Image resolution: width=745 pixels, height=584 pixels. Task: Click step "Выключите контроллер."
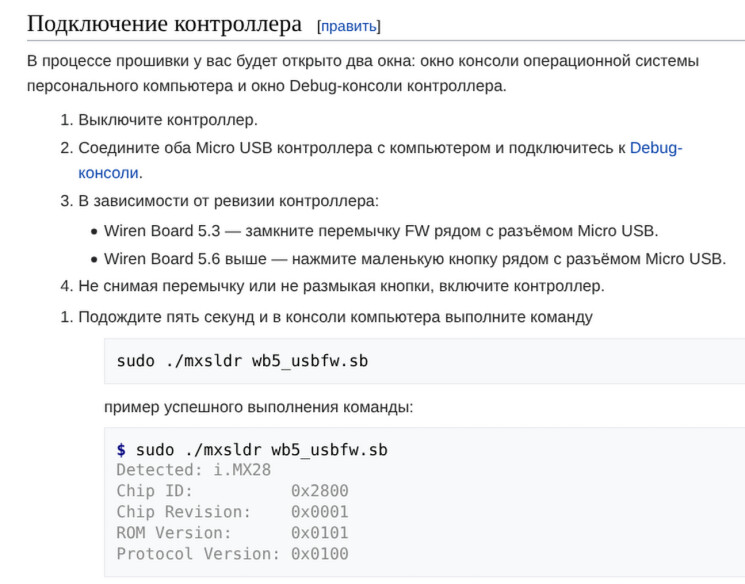click(168, 120)
